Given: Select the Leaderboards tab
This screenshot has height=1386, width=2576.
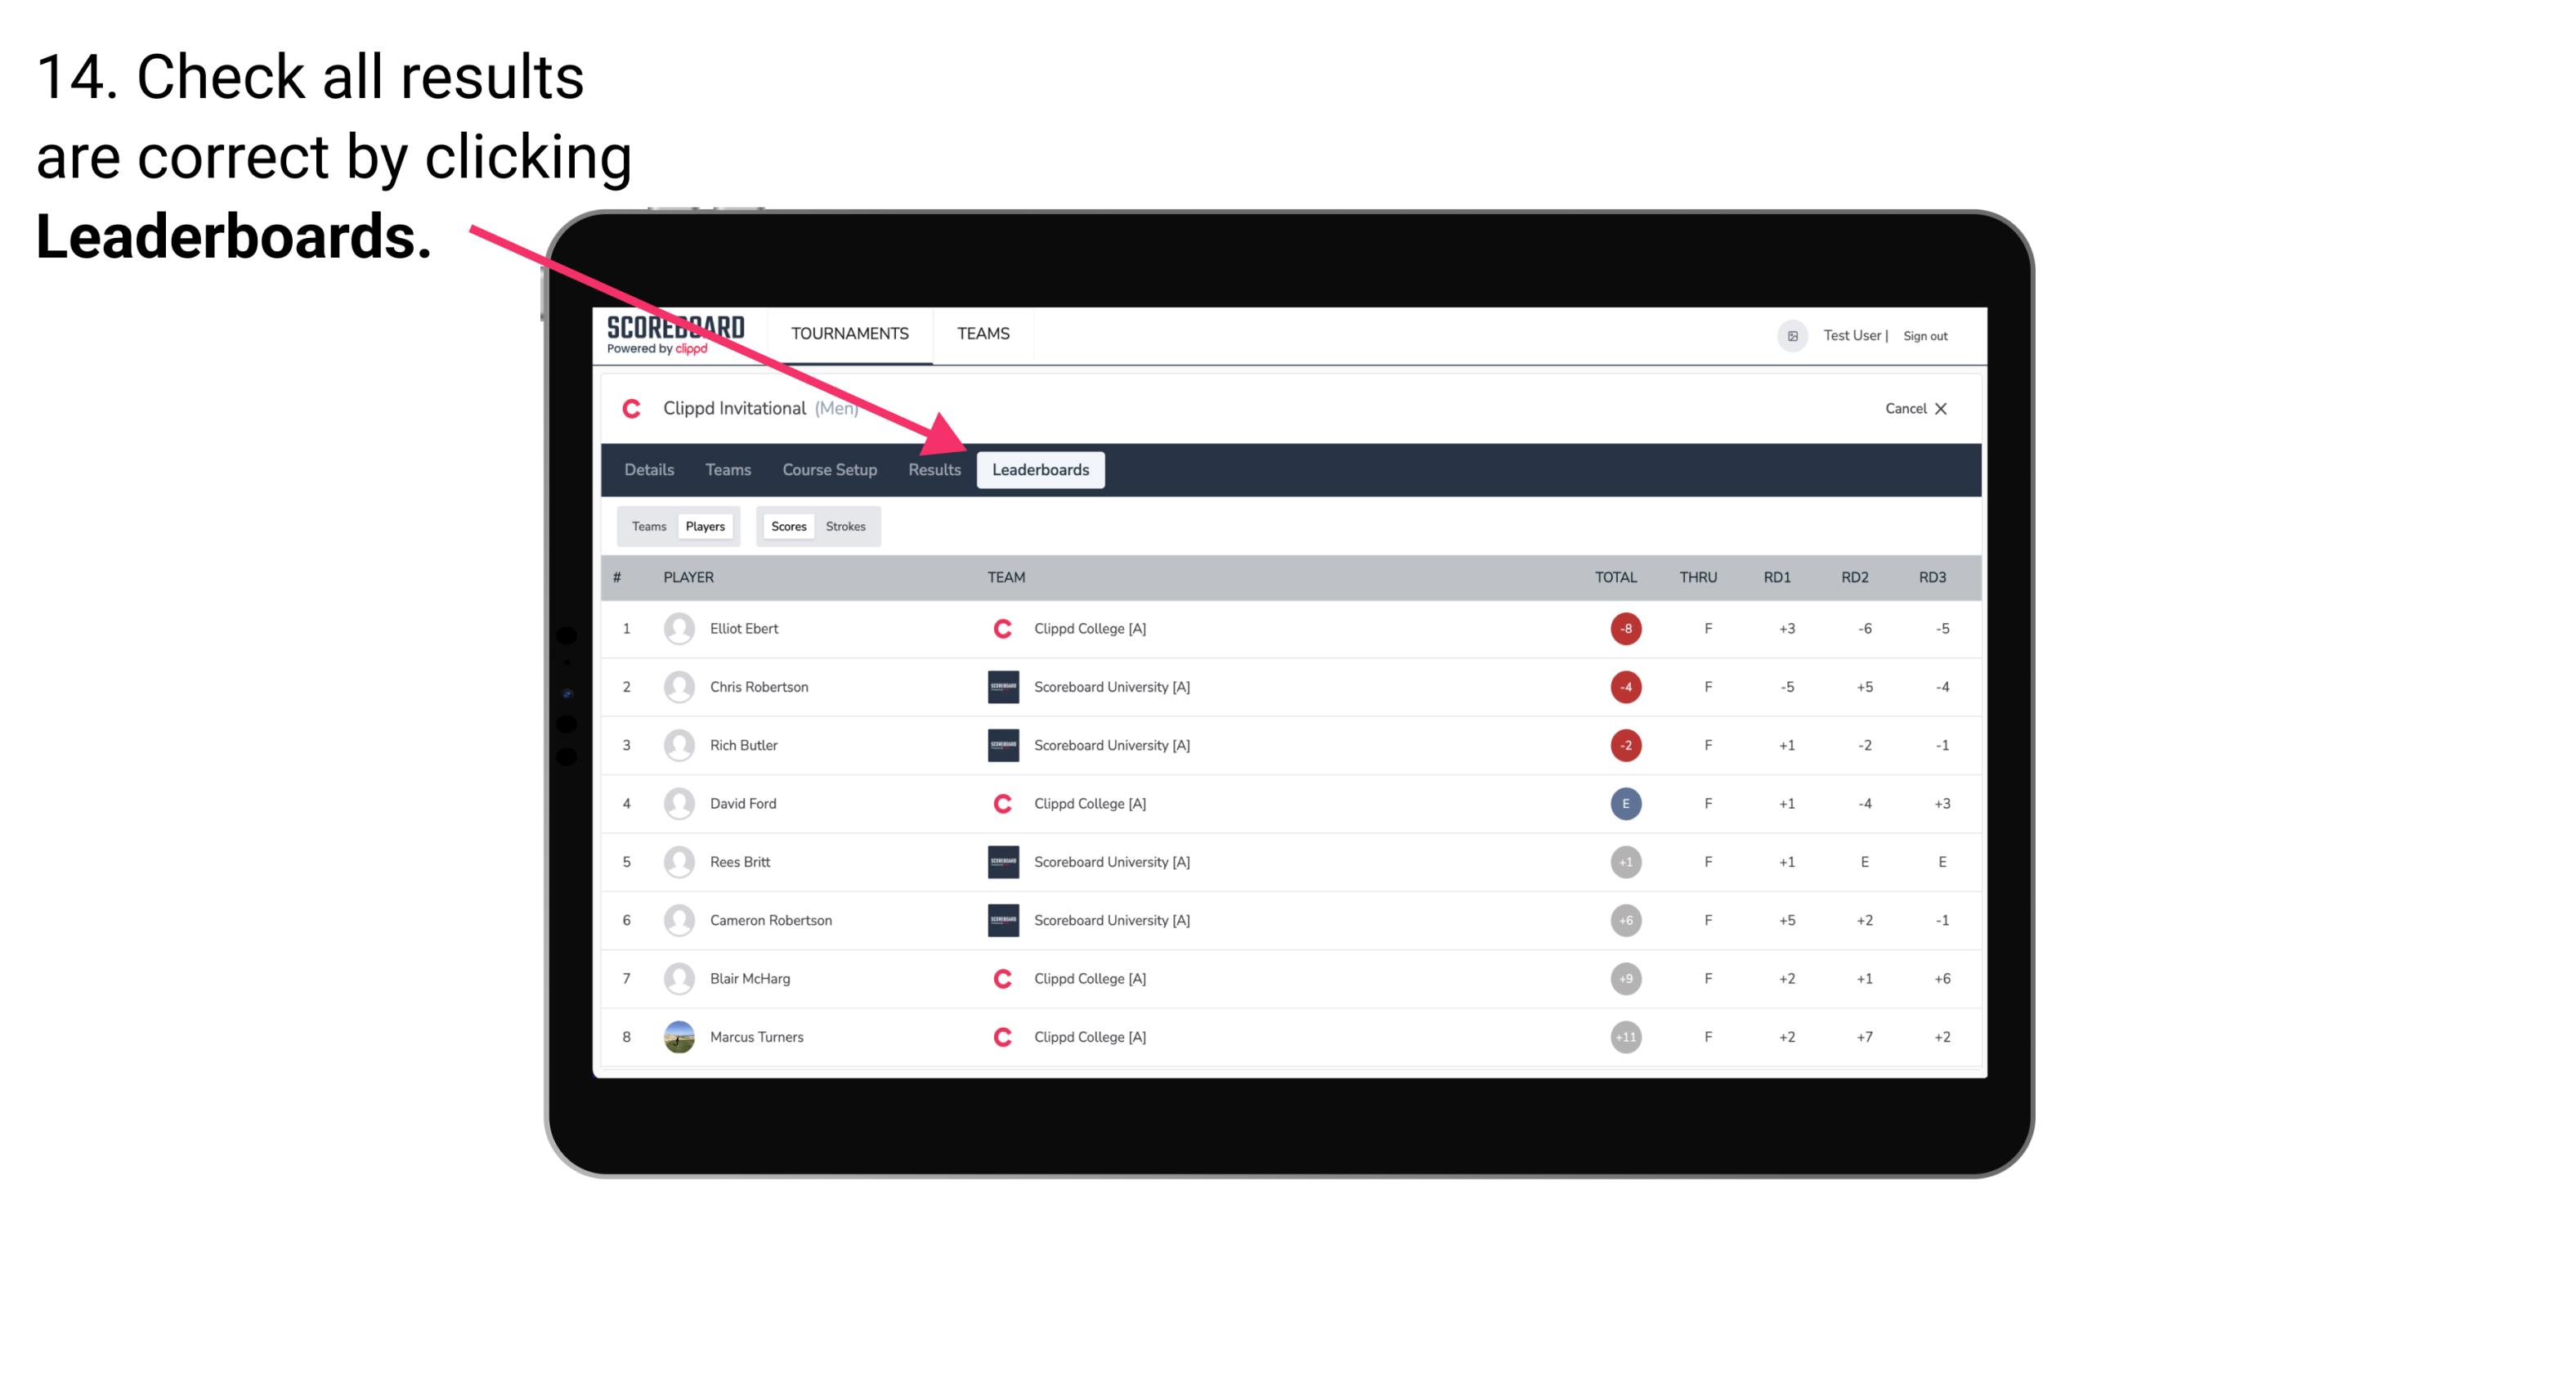Looking at the screenshot, I should [x=1042, y=469].
